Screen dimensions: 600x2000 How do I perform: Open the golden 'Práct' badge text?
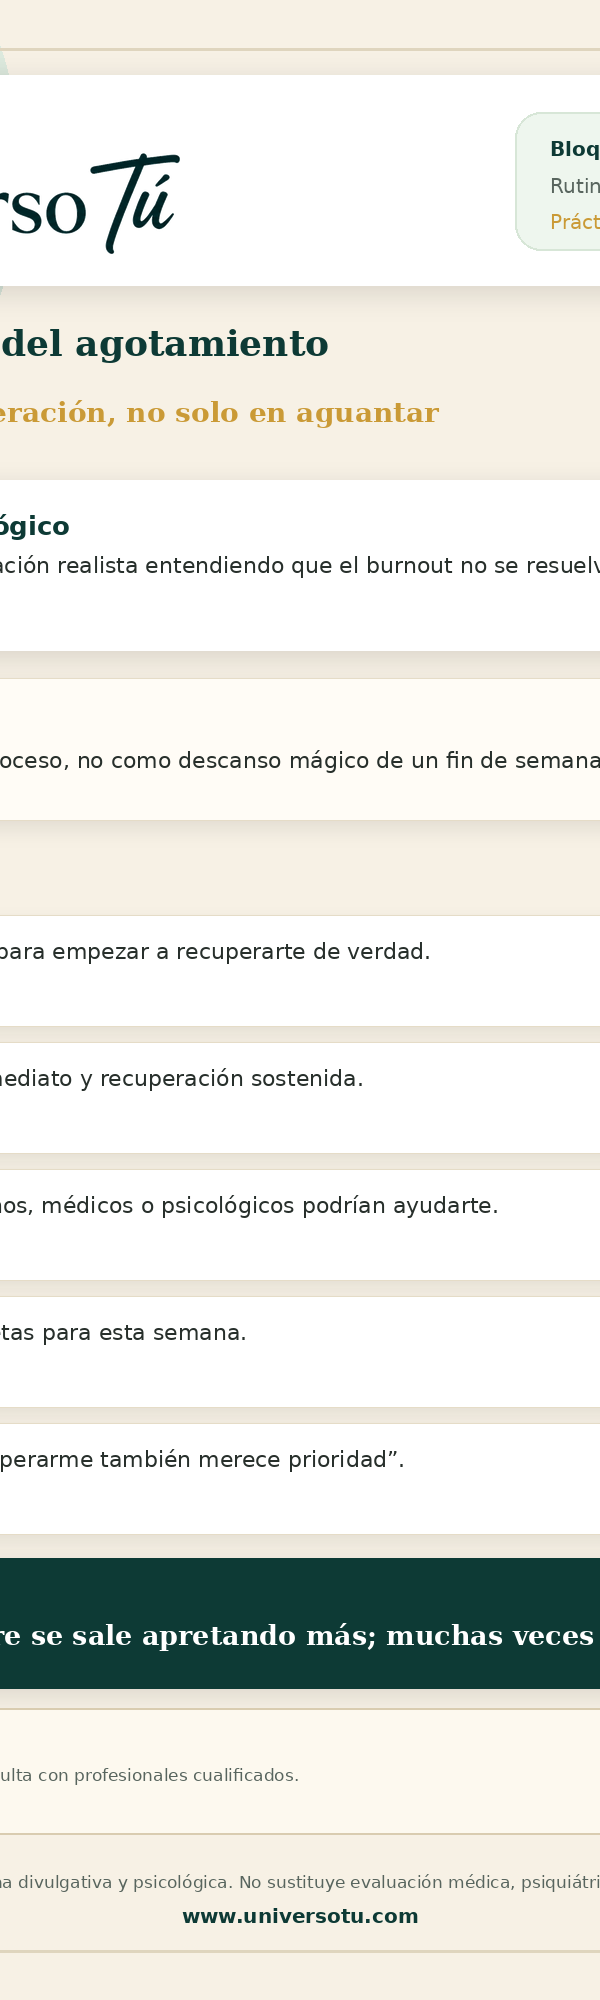click(x=575, y=222)
